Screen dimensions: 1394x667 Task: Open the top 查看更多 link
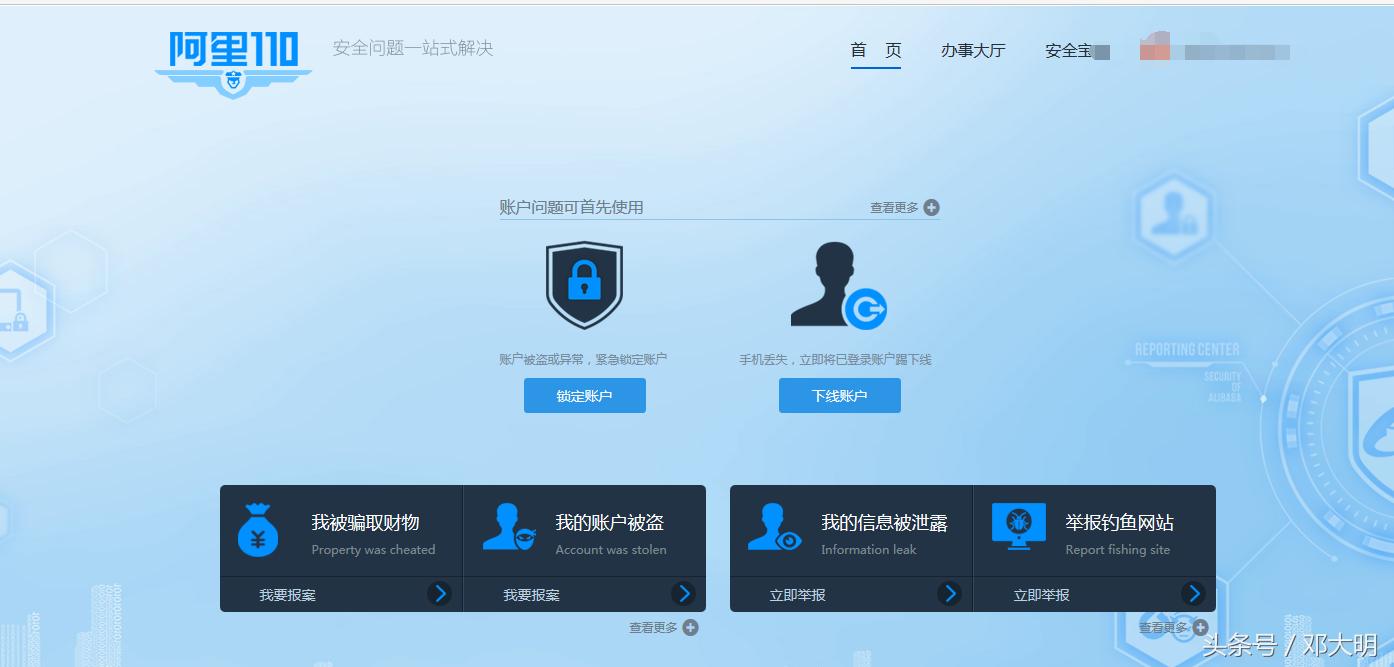click(x=894, y=207)
